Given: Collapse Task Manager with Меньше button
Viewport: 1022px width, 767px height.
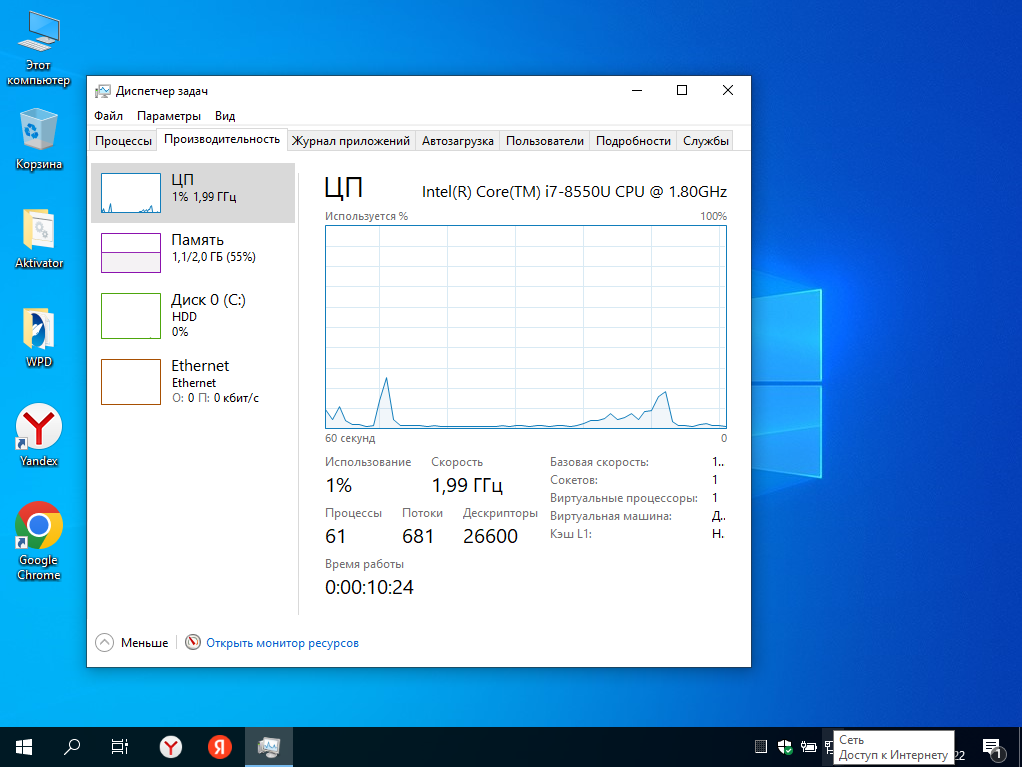Looking at the screenshot, I should click(x=132, y=643).
